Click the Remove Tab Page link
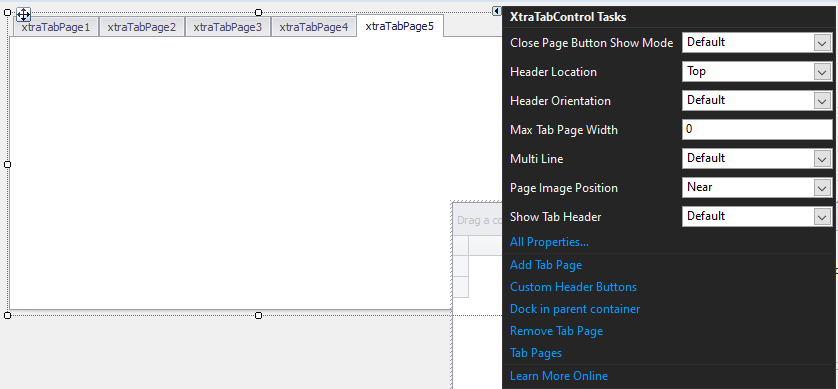Viewport: 838px width, 389px height. (556, 331)
